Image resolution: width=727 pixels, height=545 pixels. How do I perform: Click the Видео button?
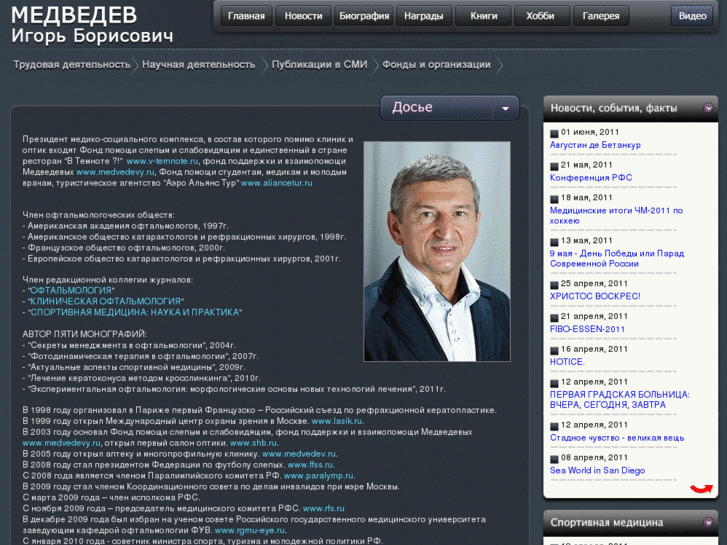point(692,16)
